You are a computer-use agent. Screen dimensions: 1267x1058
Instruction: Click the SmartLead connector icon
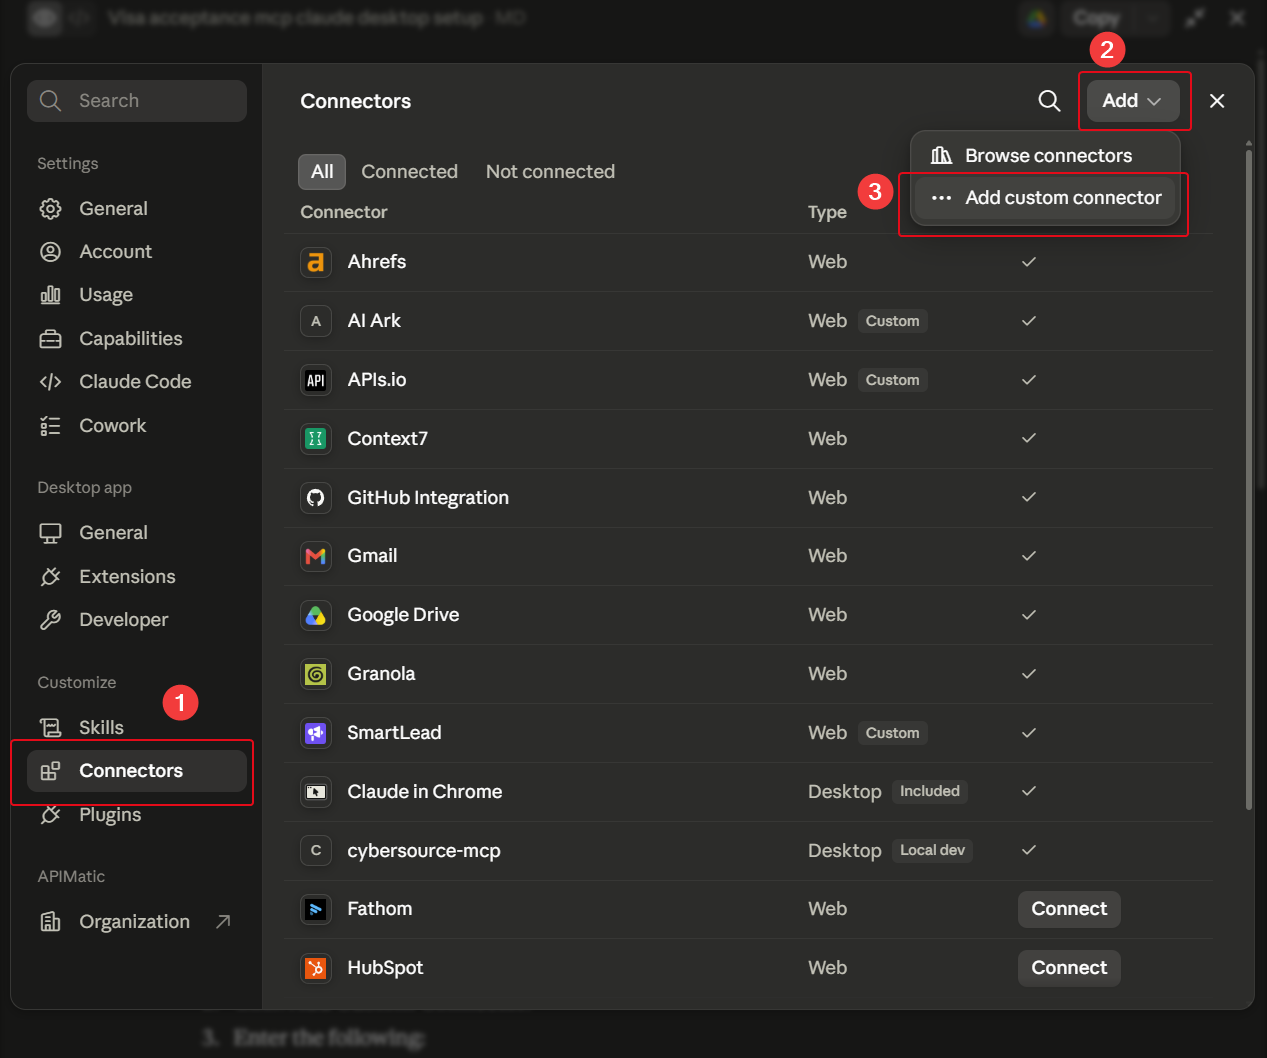pos(316,733)
